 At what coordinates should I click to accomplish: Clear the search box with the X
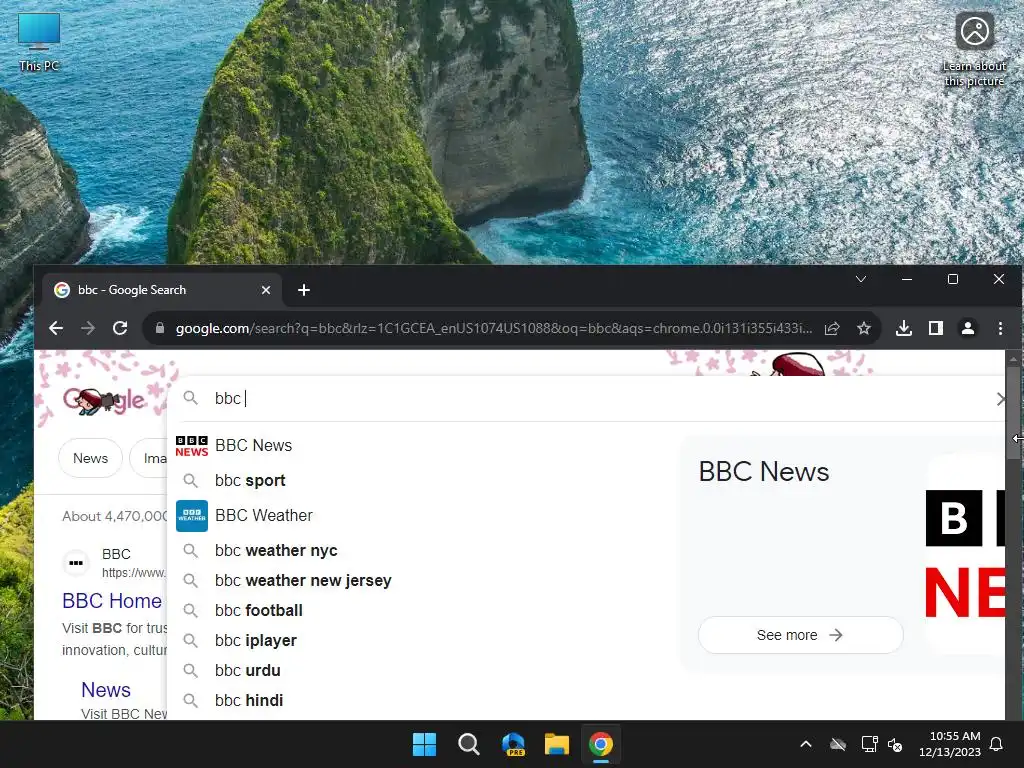[1000, 398]
